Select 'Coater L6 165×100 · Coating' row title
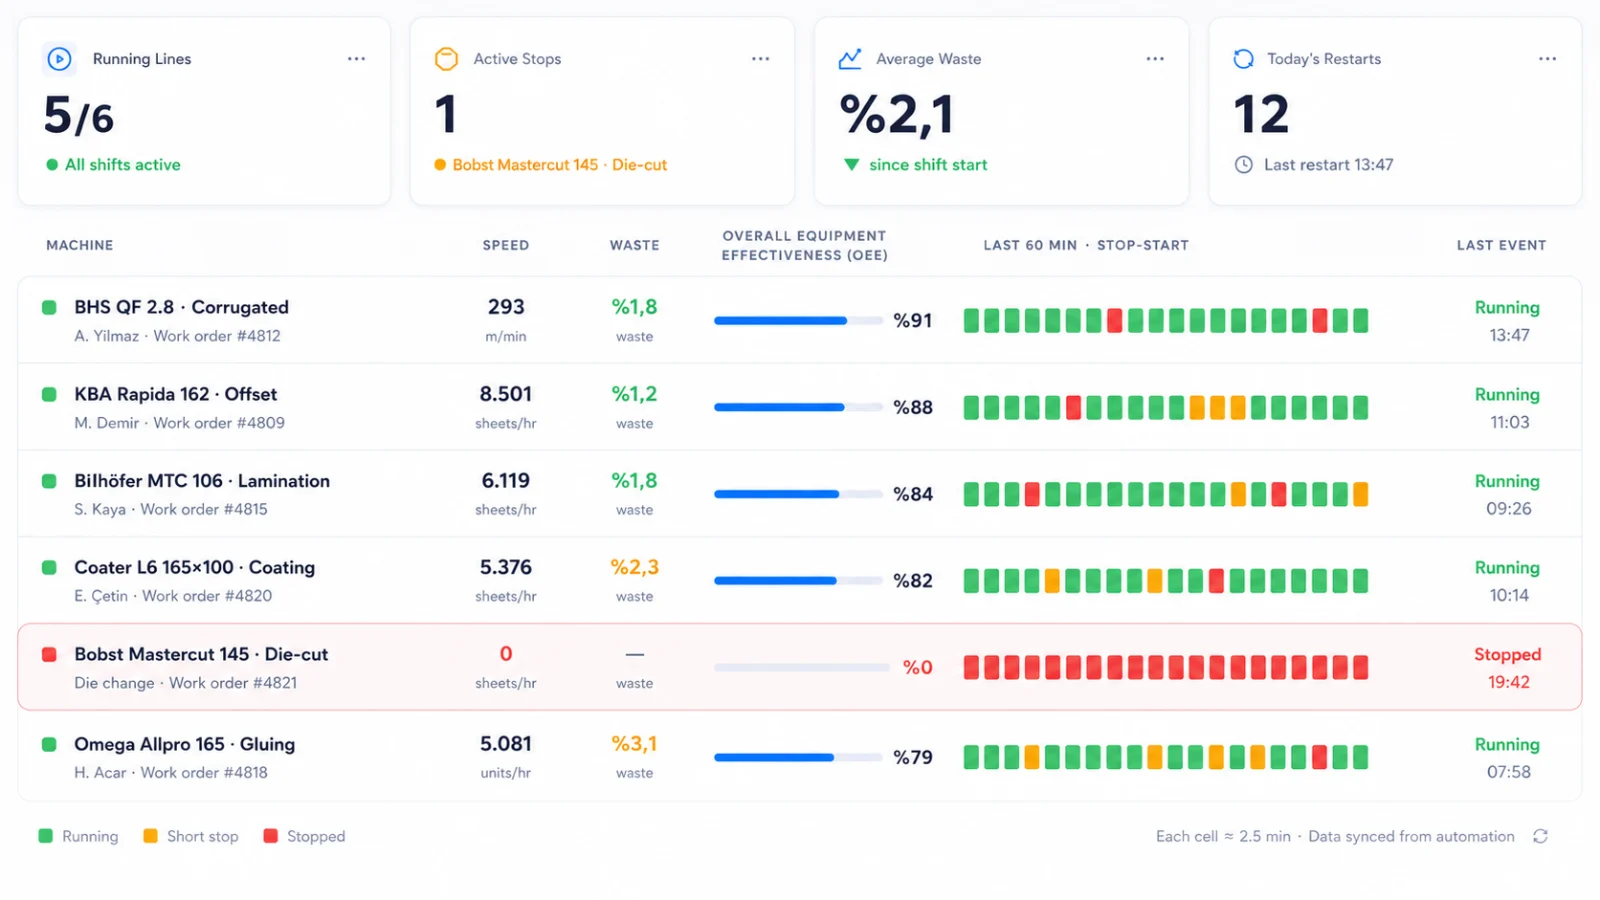Screen dimensions: 1600x900 click(x=195, y=567)
